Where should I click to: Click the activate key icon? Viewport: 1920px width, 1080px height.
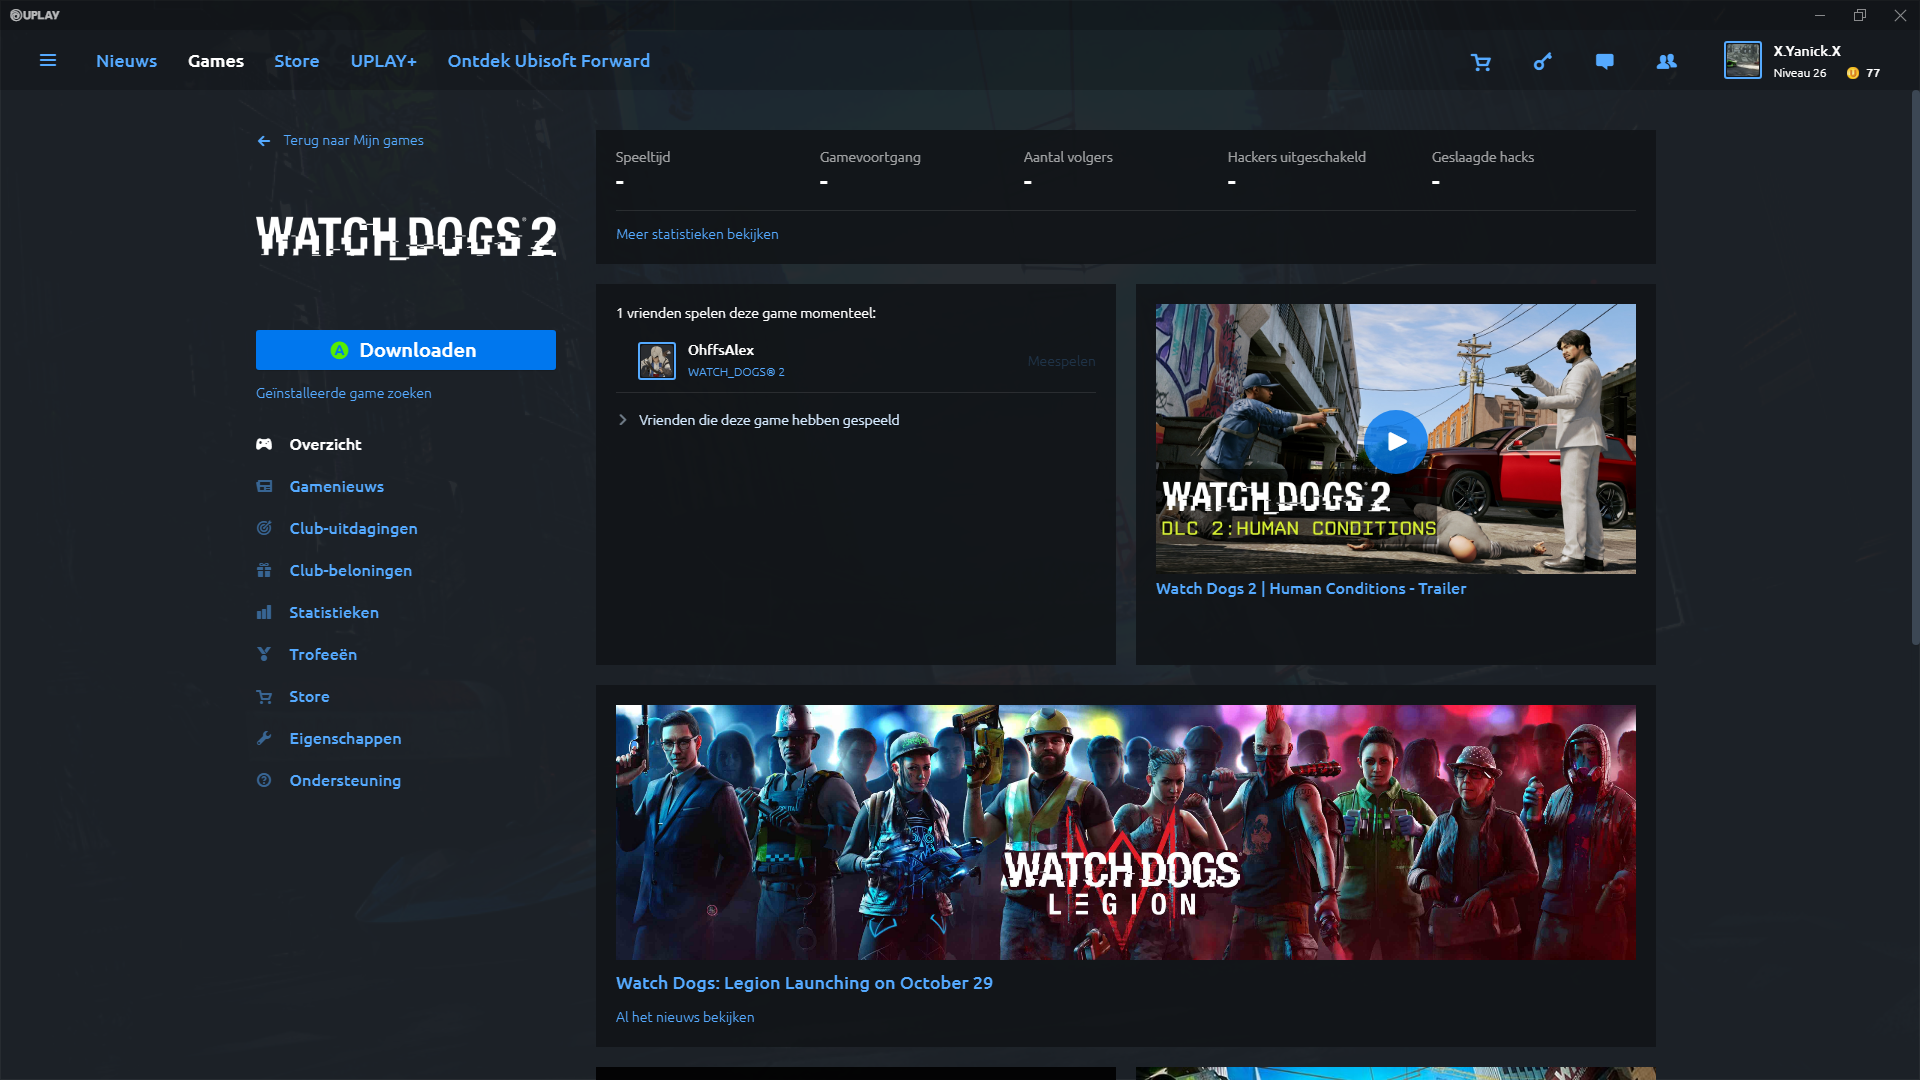pyautogui.click(x=1543, y=62)
